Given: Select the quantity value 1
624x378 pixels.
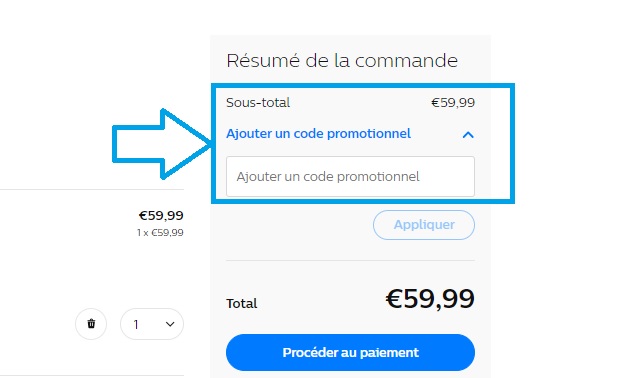Looking at the screenshot, I should [136, 325].
